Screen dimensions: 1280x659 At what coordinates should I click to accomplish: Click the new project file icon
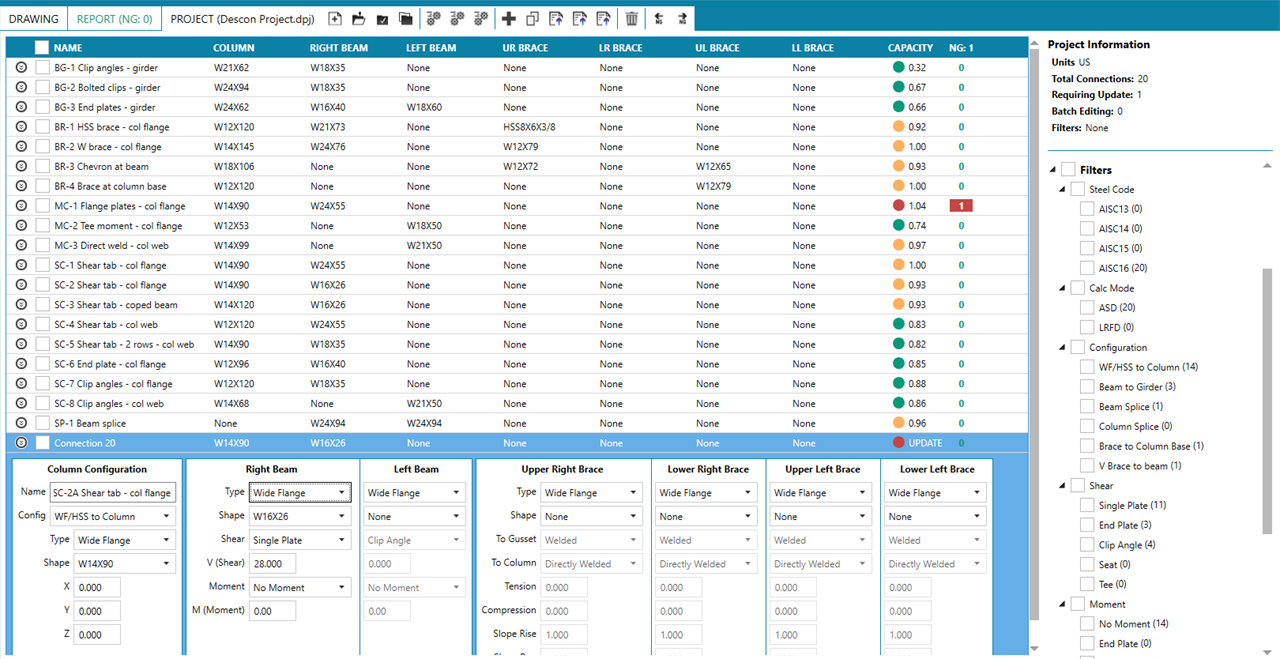click(335, 18)
